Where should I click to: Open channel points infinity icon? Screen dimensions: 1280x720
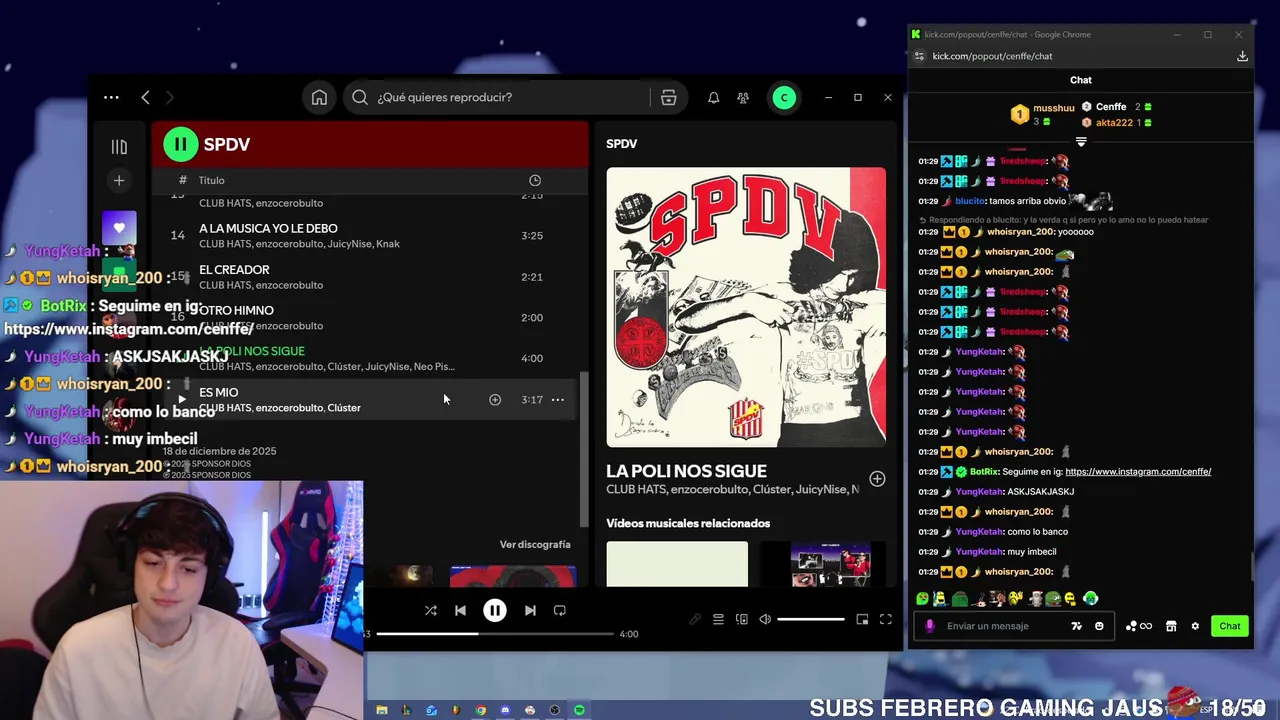pos(1139,626)
